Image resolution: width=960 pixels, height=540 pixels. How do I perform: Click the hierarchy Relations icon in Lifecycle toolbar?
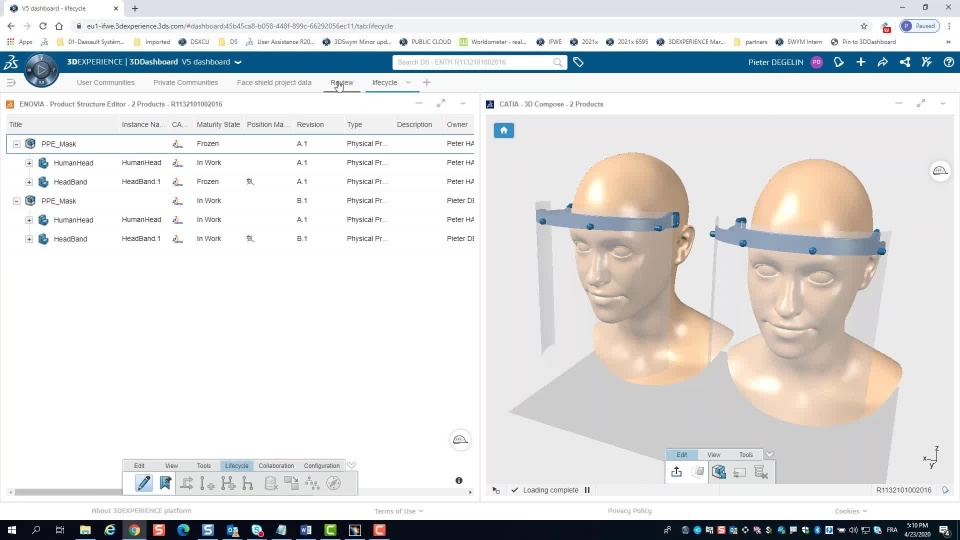point(312,483)
